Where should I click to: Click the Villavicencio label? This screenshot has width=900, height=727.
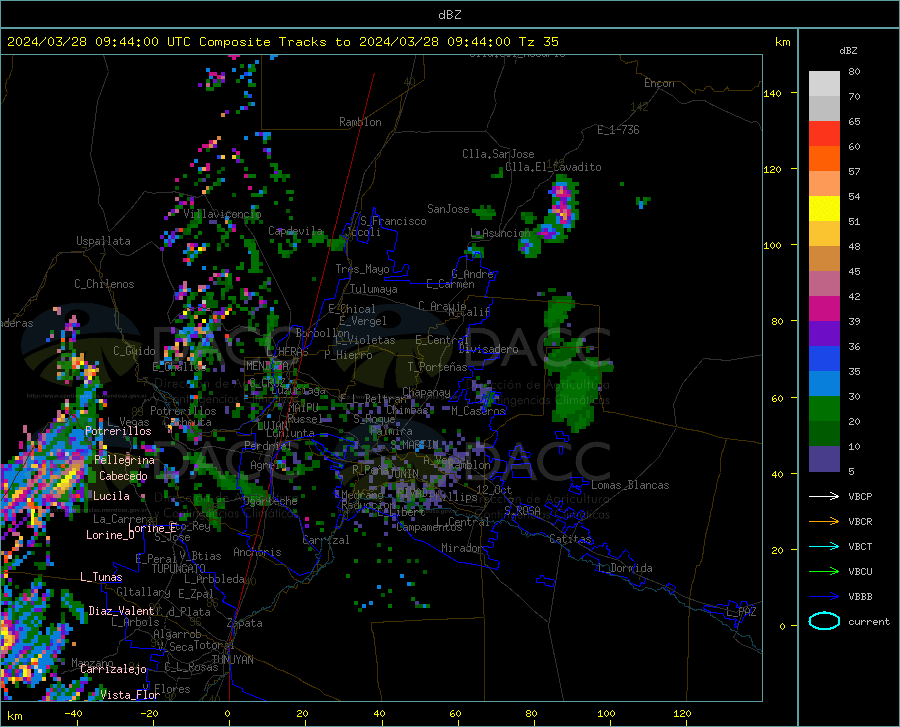tap(222, 214)
